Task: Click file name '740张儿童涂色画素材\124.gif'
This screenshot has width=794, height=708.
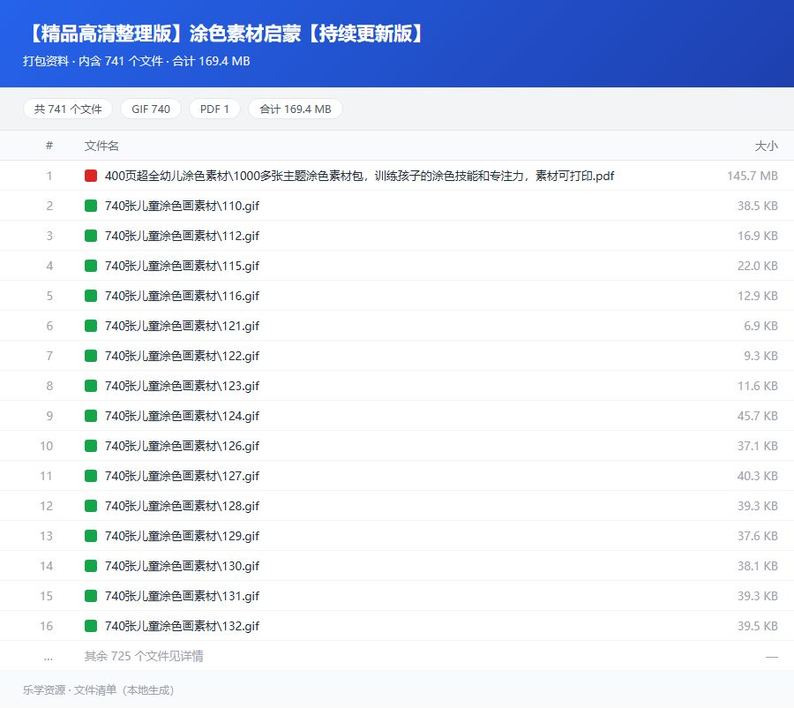Action: [x=182, y=416]
